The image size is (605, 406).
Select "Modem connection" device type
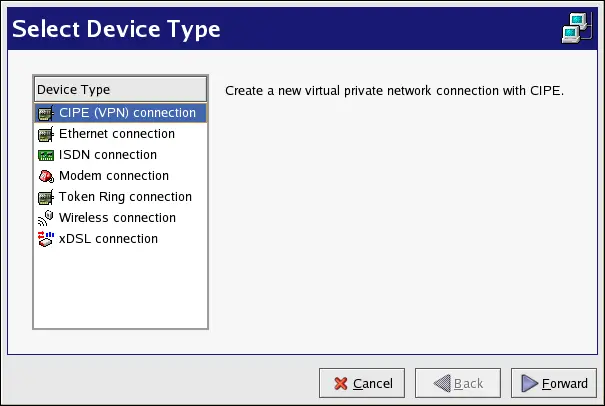[x=114, y=176]
